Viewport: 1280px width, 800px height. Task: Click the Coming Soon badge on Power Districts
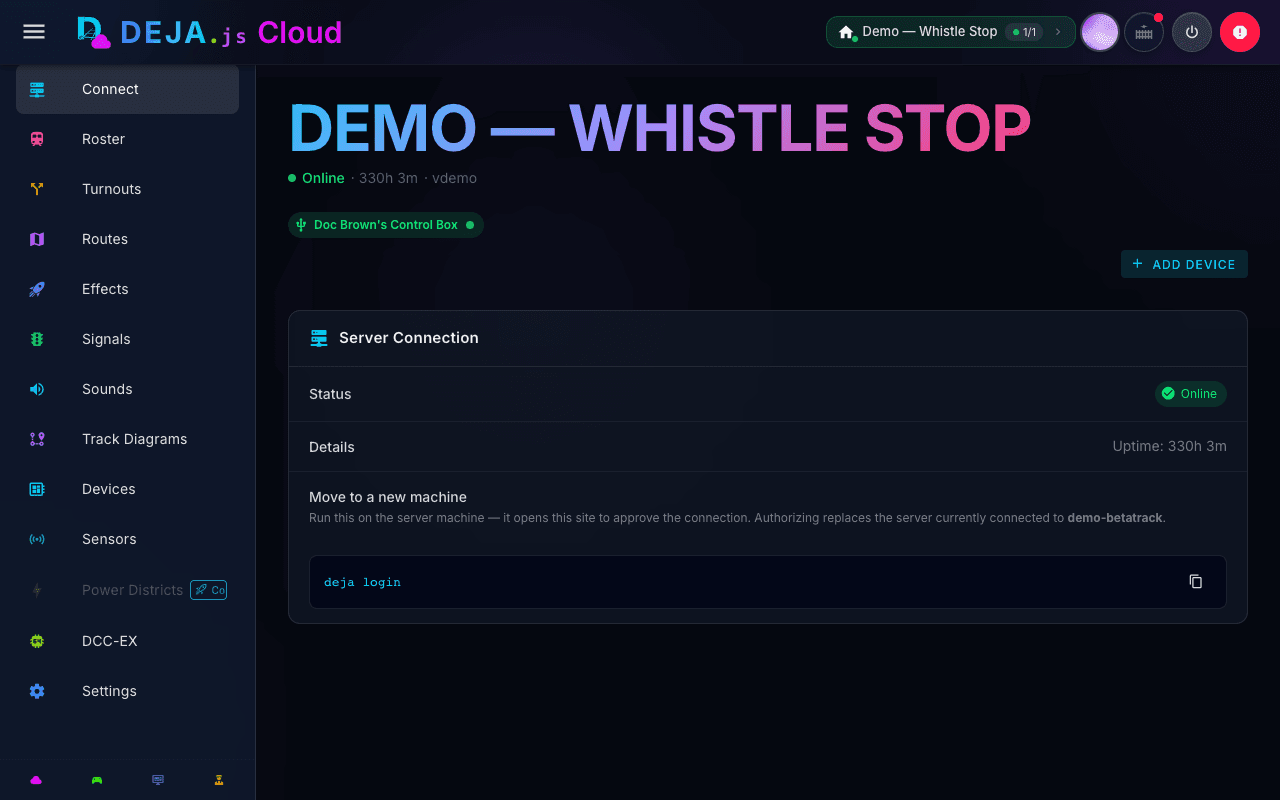click(x=209, y=590)
